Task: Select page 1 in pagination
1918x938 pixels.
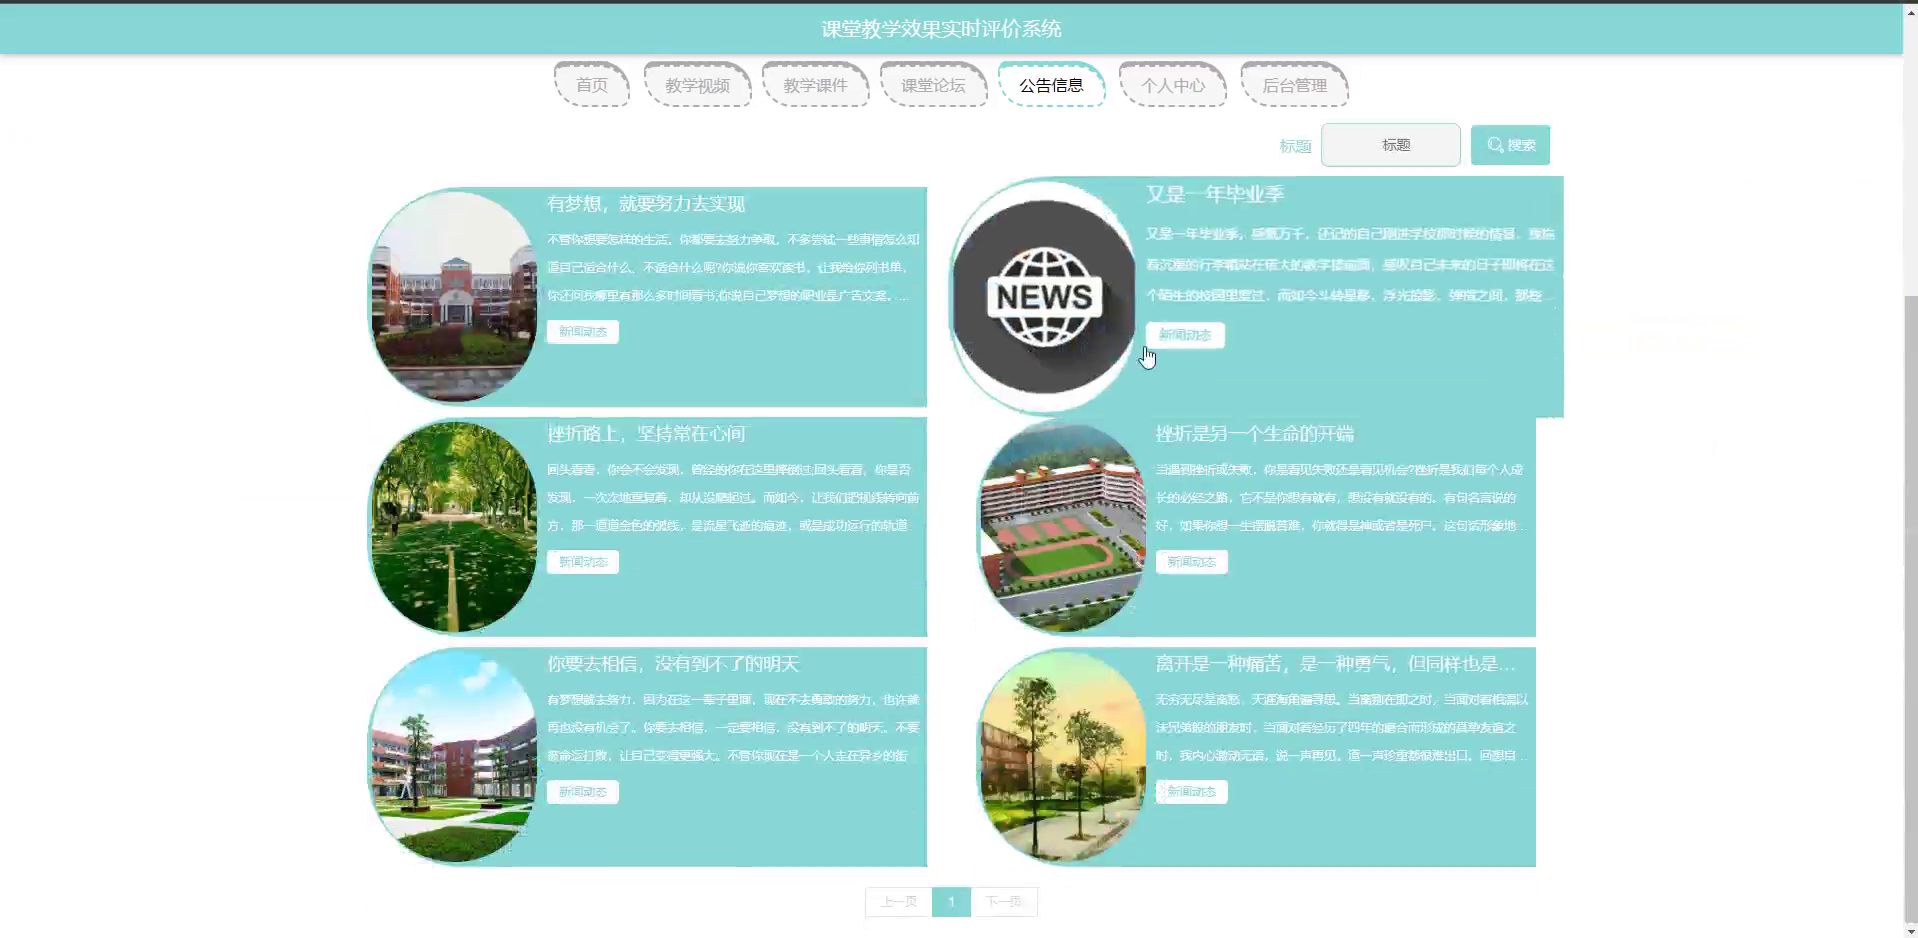Action: point(951,902)
